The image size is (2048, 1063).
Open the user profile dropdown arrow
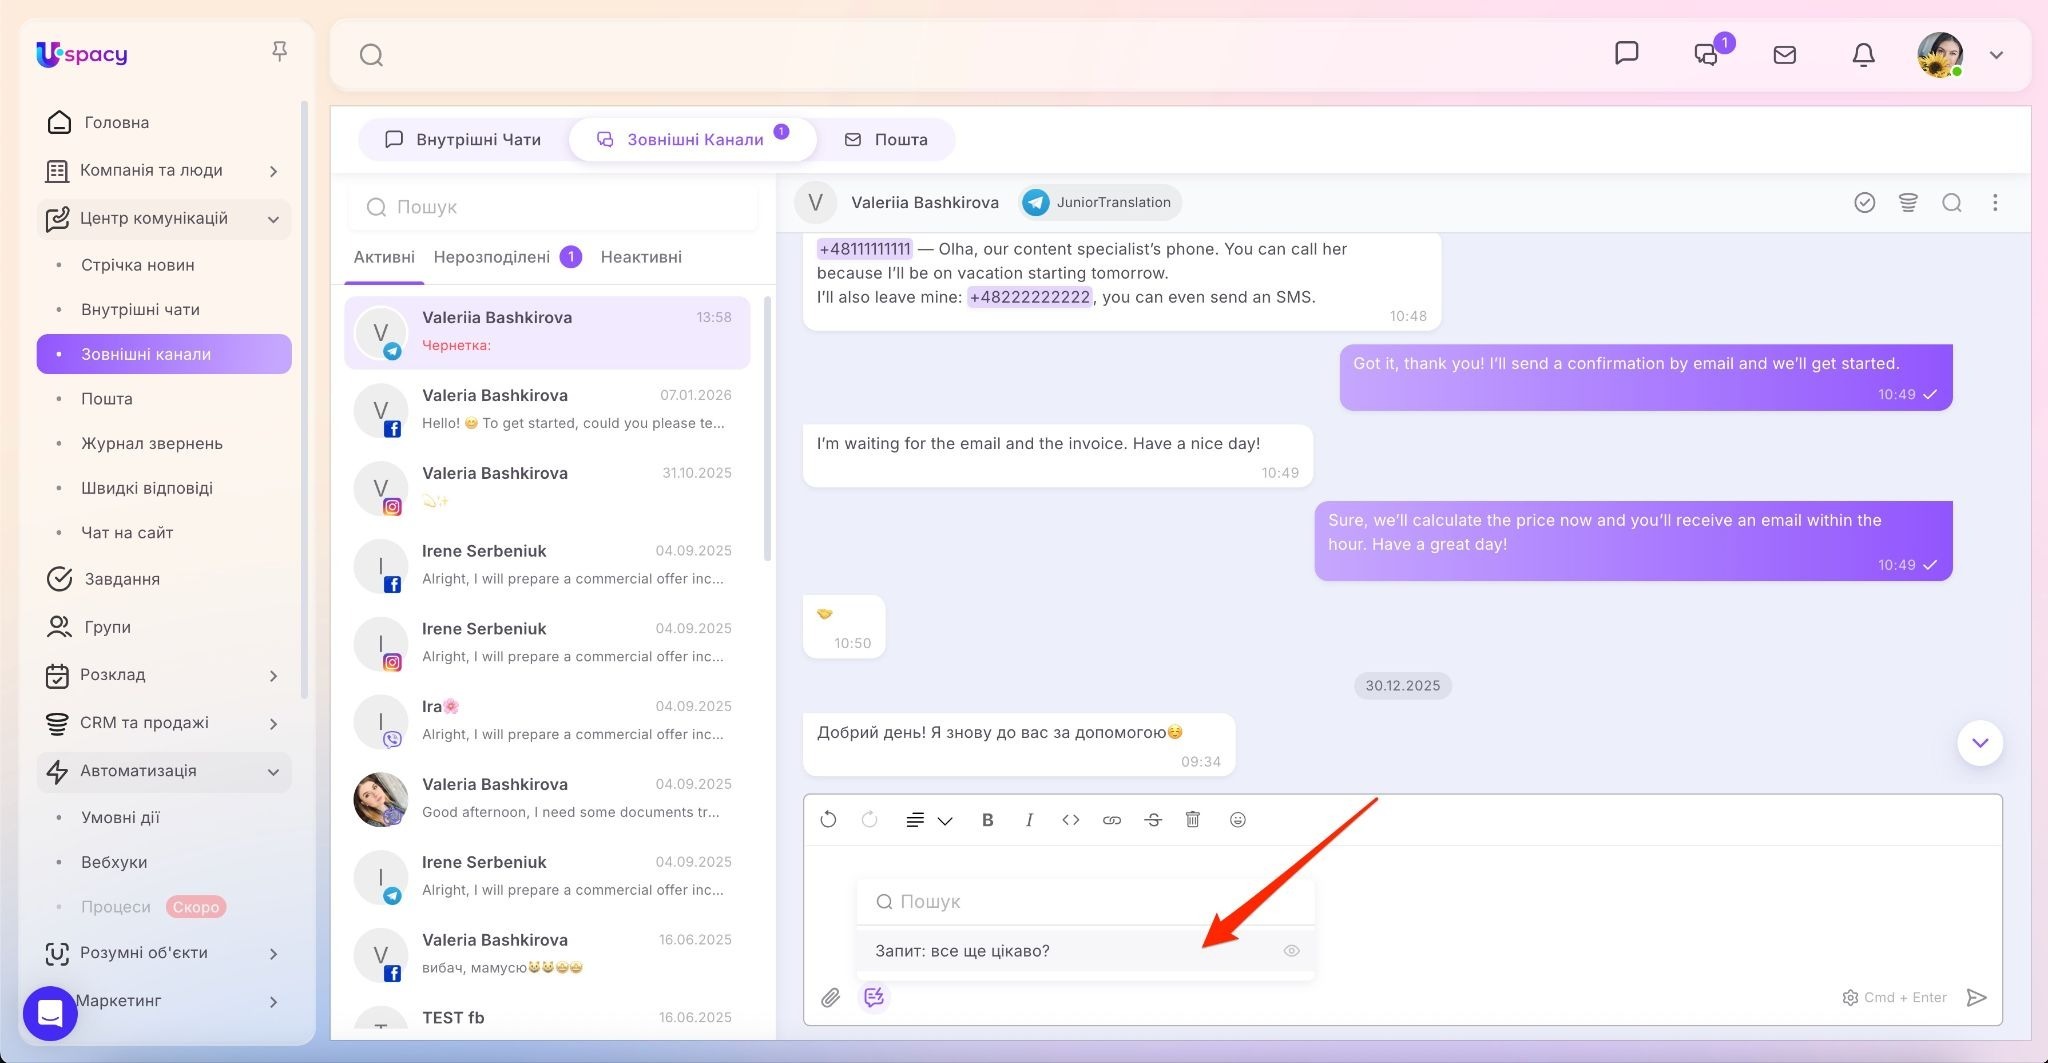[1996, 55]
